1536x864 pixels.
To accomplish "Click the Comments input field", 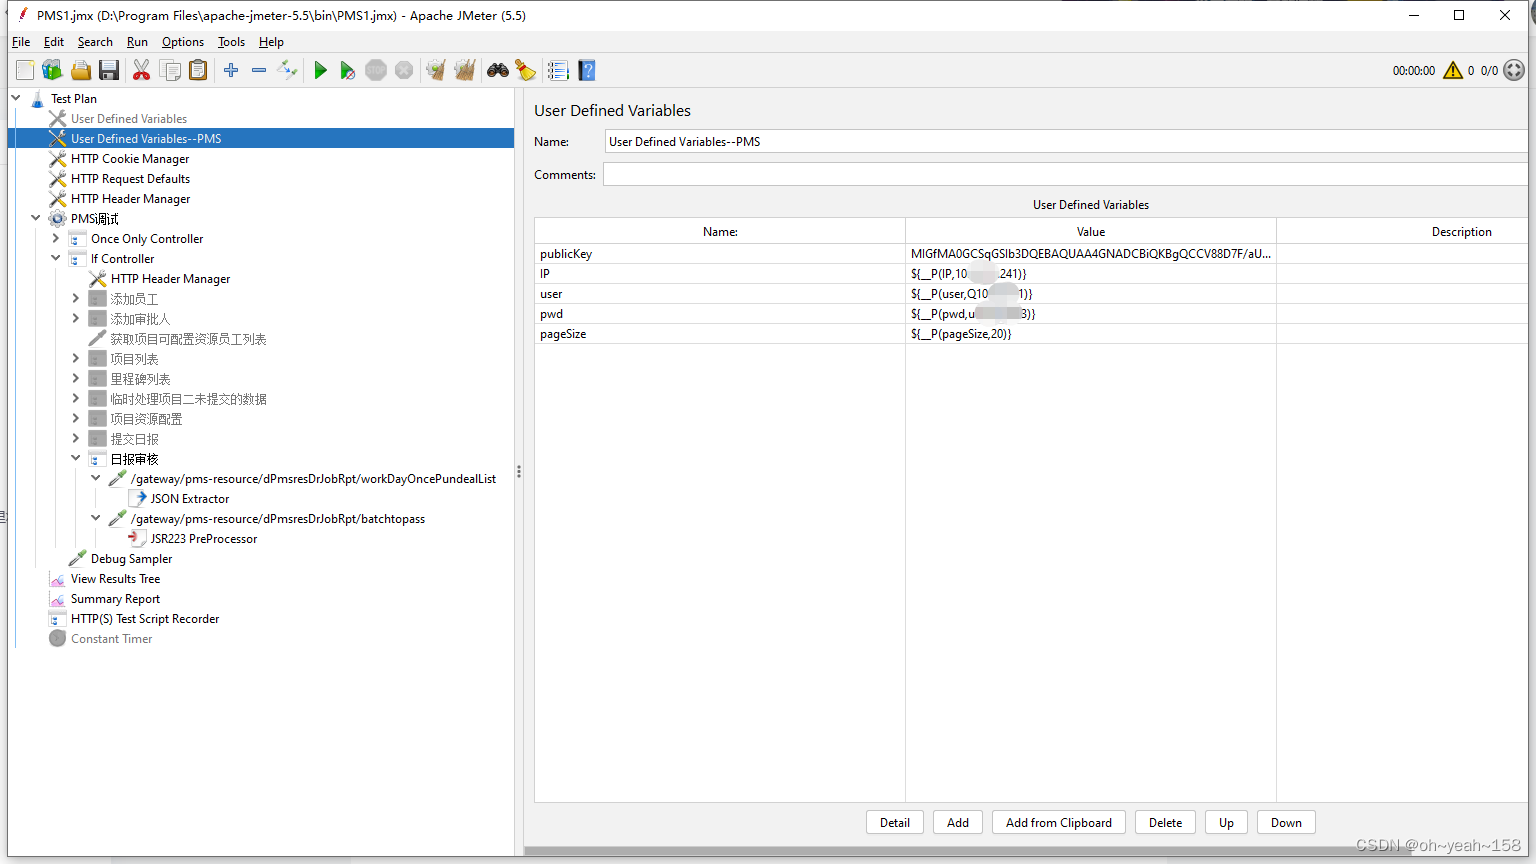I will pyautogui.click(x=1065, y=174).
